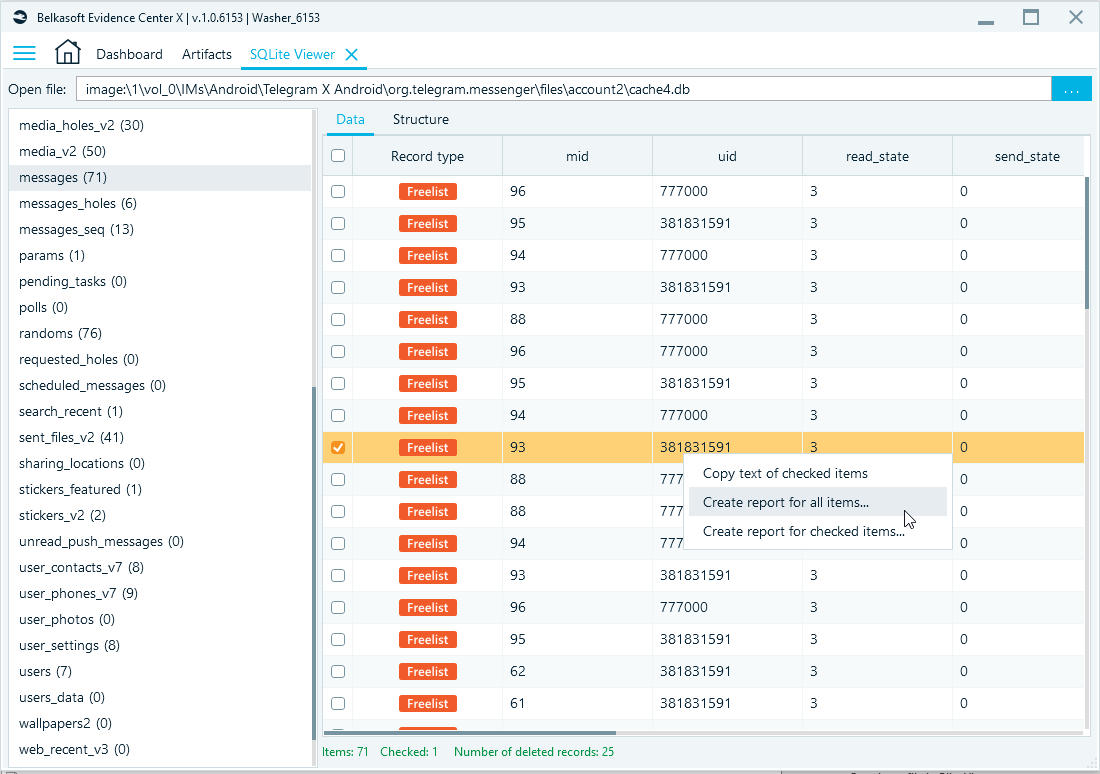Image resolution: width=1100 pixels, height=774 pixels.
Task: Open the params (1) table
Action: tap(159, 255)
